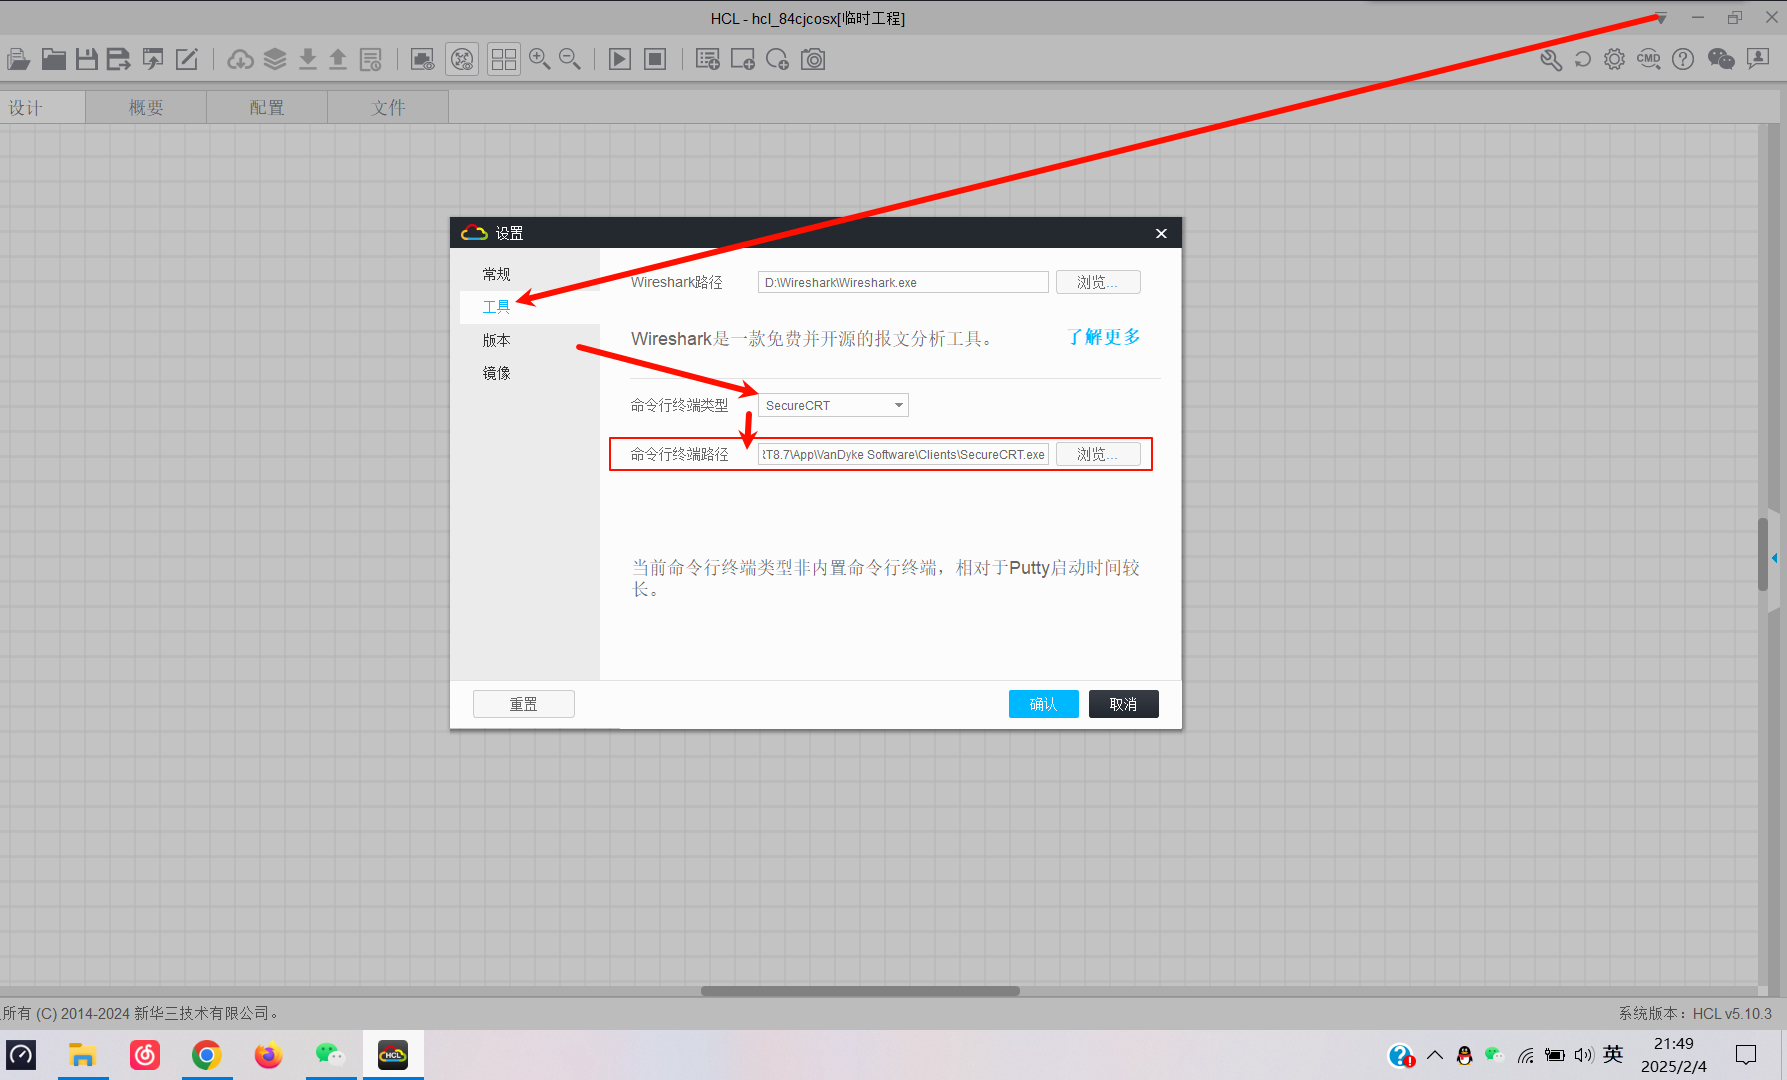Click the 英 input method indicator
Screen dimensions: 1787x1080
[1613, 1055]
